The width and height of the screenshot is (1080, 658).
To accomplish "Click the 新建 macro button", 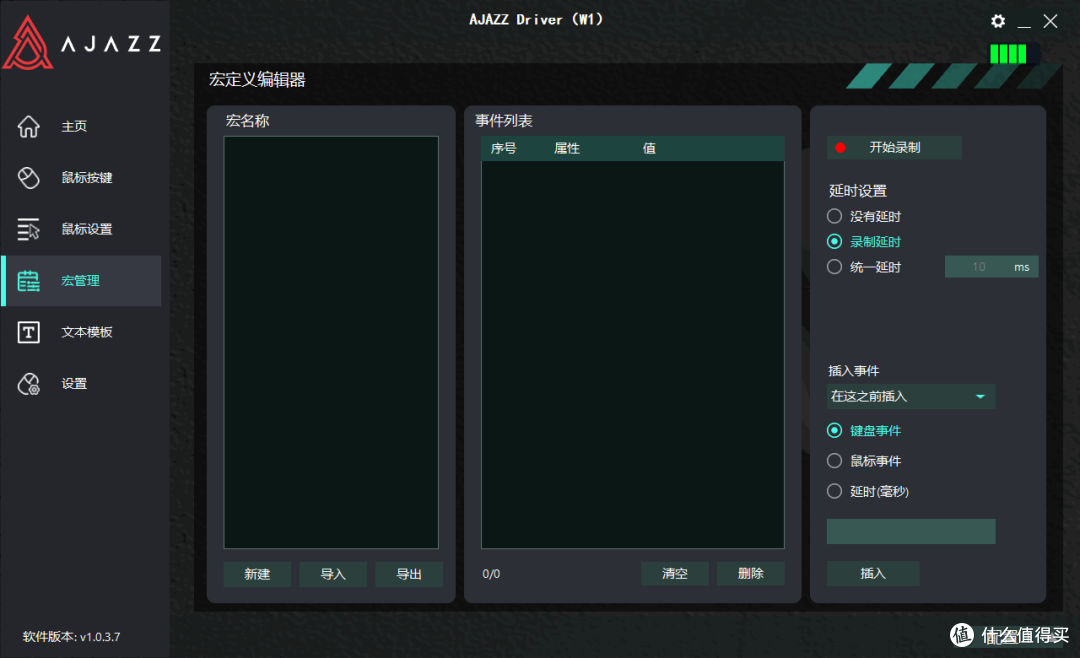I will (257, 574).
